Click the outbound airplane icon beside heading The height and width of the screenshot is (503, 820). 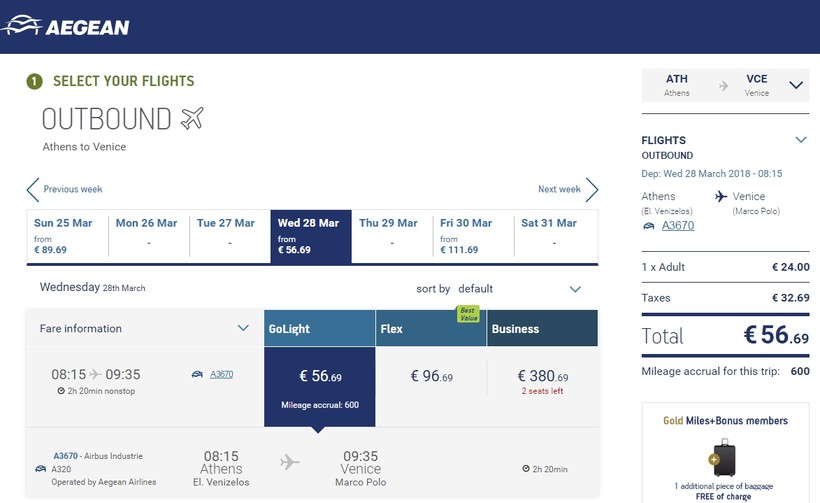192,119
